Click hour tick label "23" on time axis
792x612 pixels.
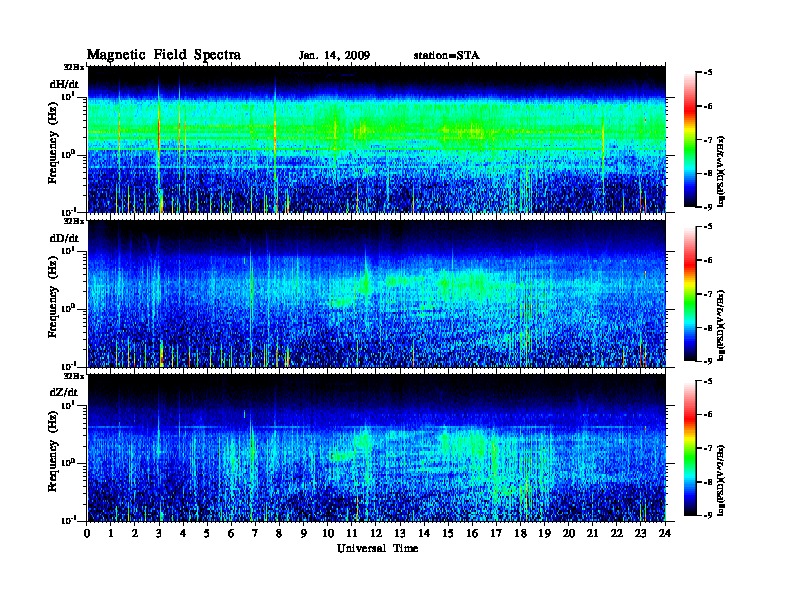click(641, 533)
